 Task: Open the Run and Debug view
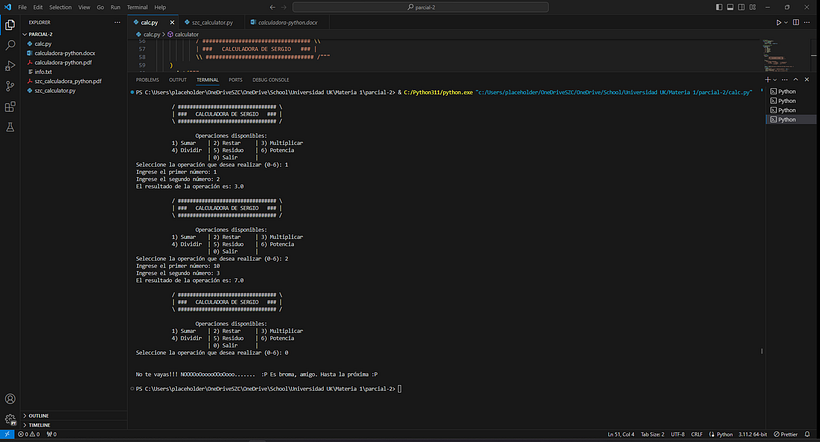[x=10, y=66]
